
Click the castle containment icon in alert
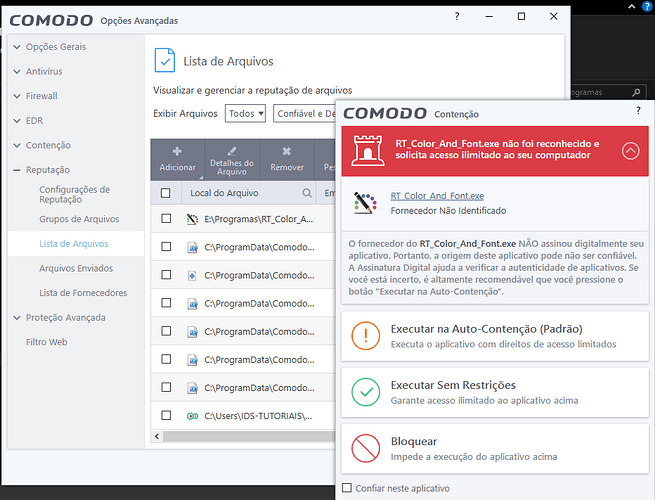(x=368, y=150)
